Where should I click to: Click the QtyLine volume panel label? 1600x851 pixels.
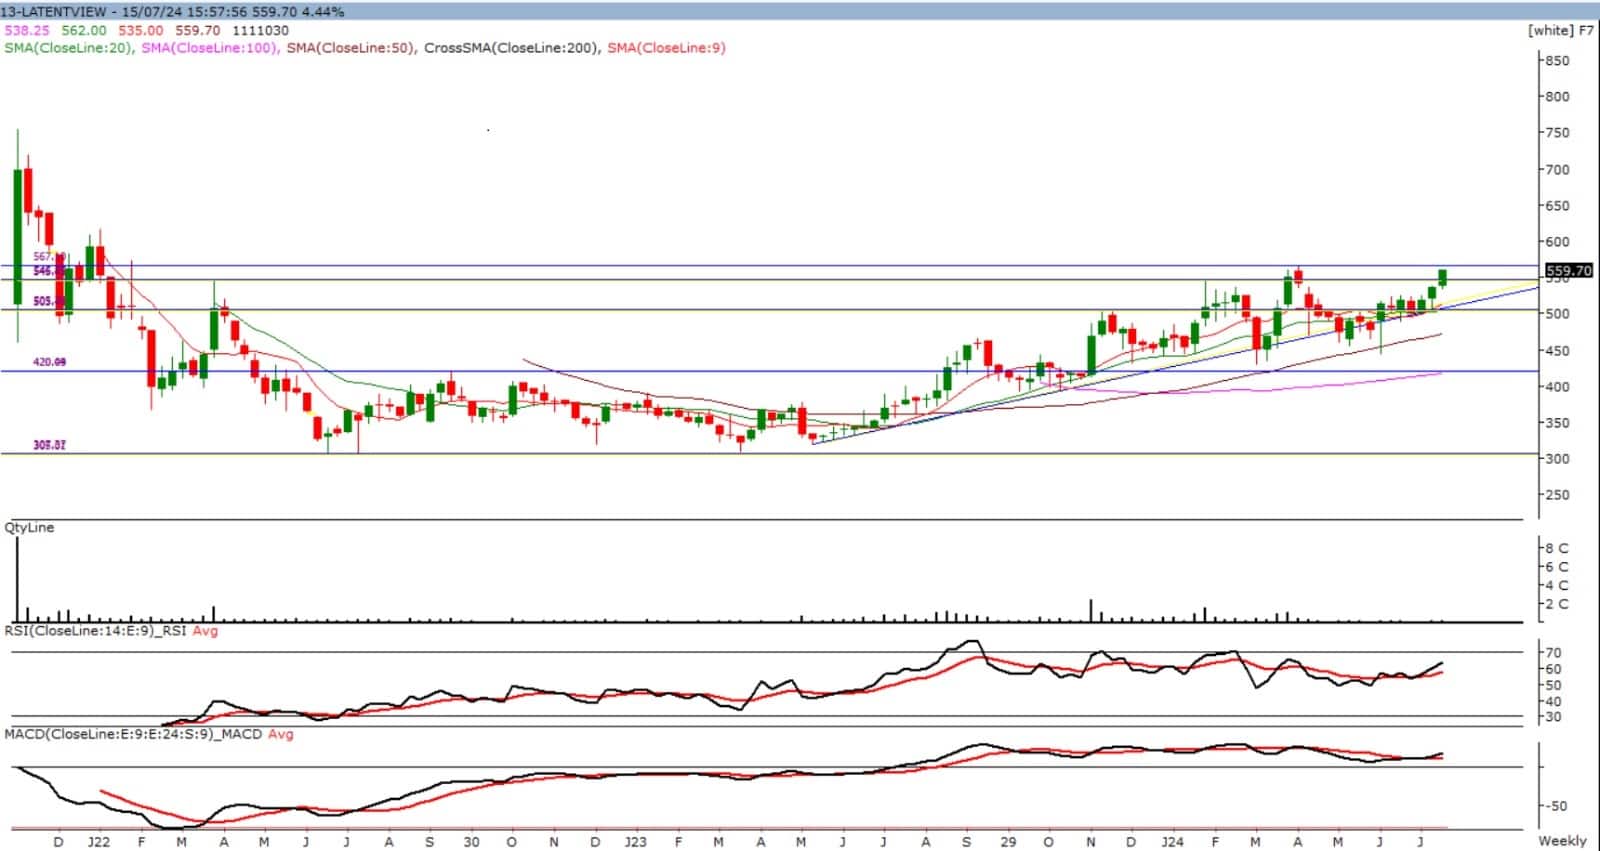click(30, 527)
